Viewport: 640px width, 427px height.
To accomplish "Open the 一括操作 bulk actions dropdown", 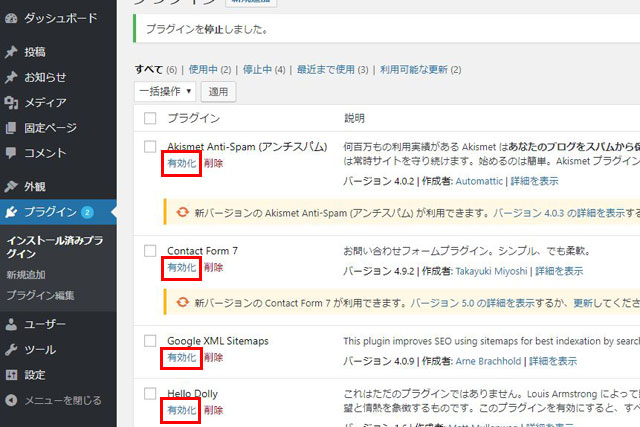I will coord(165,91).
